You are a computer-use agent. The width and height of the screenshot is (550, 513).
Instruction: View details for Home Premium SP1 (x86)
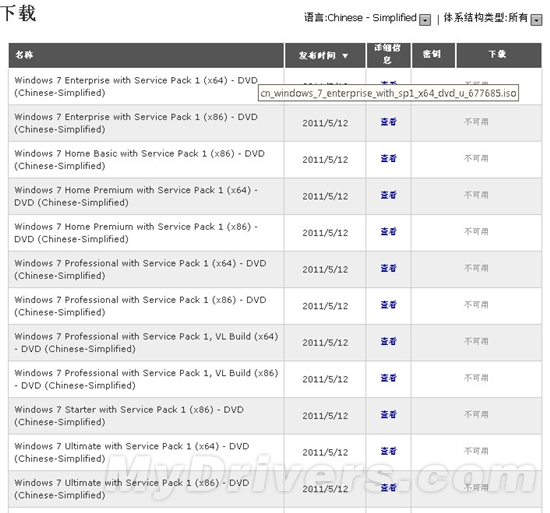(389, 231)
